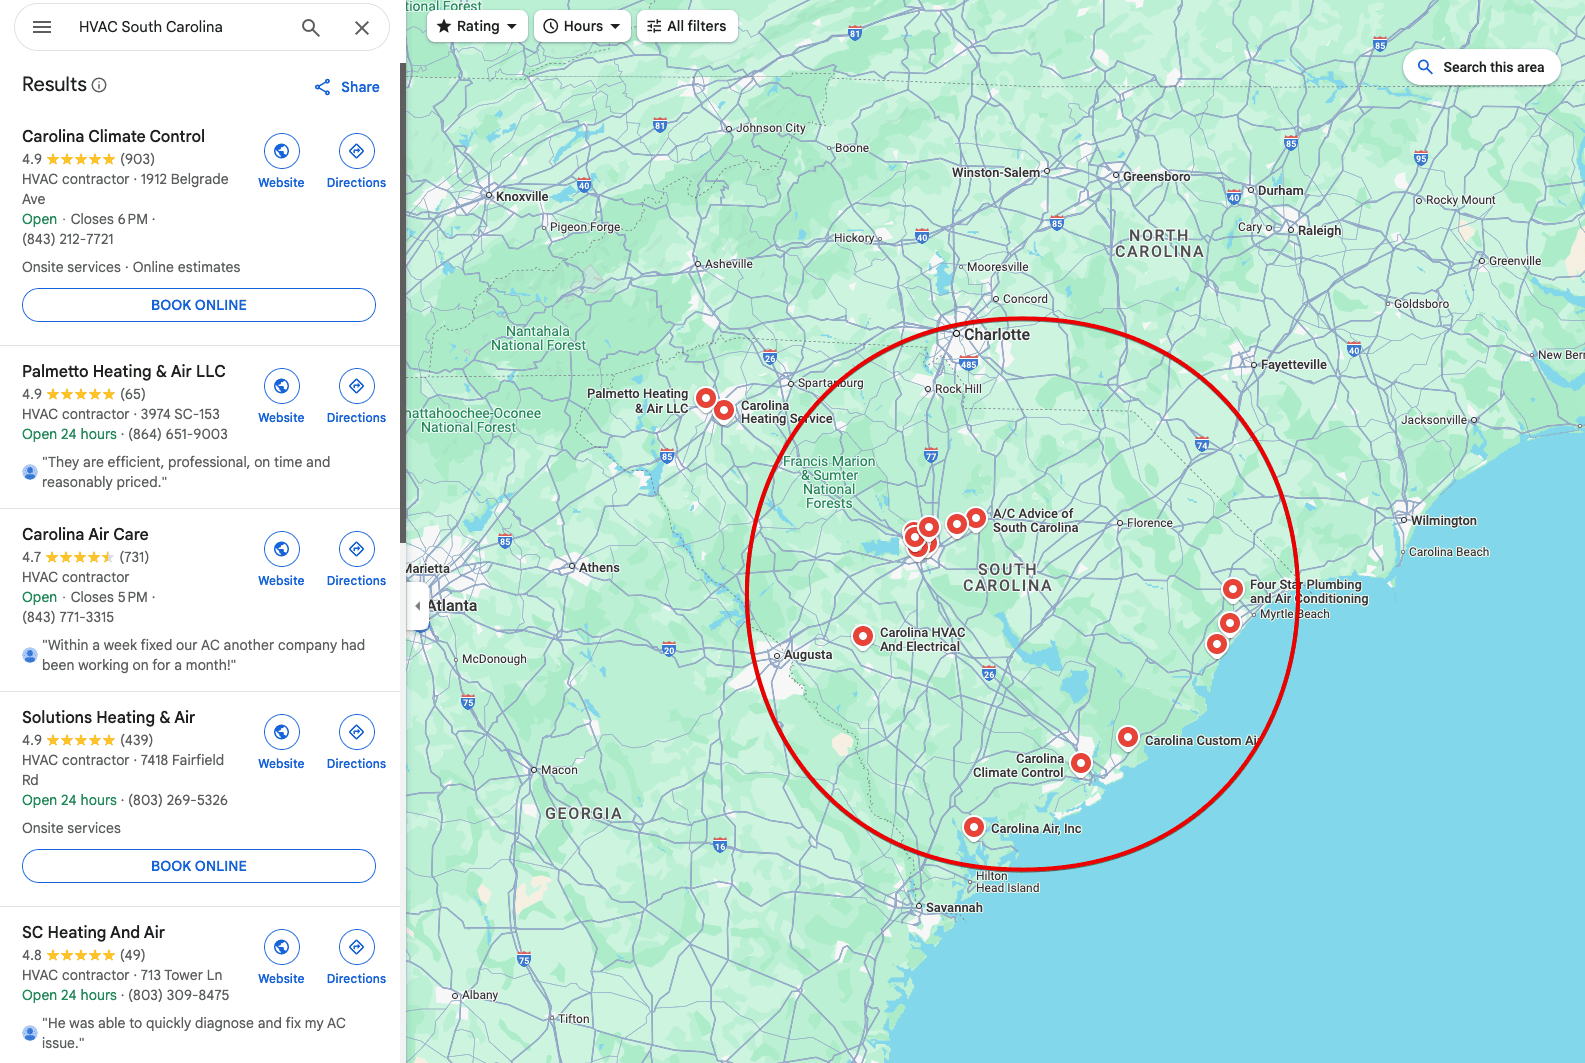Expand the Rating filter dropdown
This screenshot has height=1063, width=1585.
(477, 26)
